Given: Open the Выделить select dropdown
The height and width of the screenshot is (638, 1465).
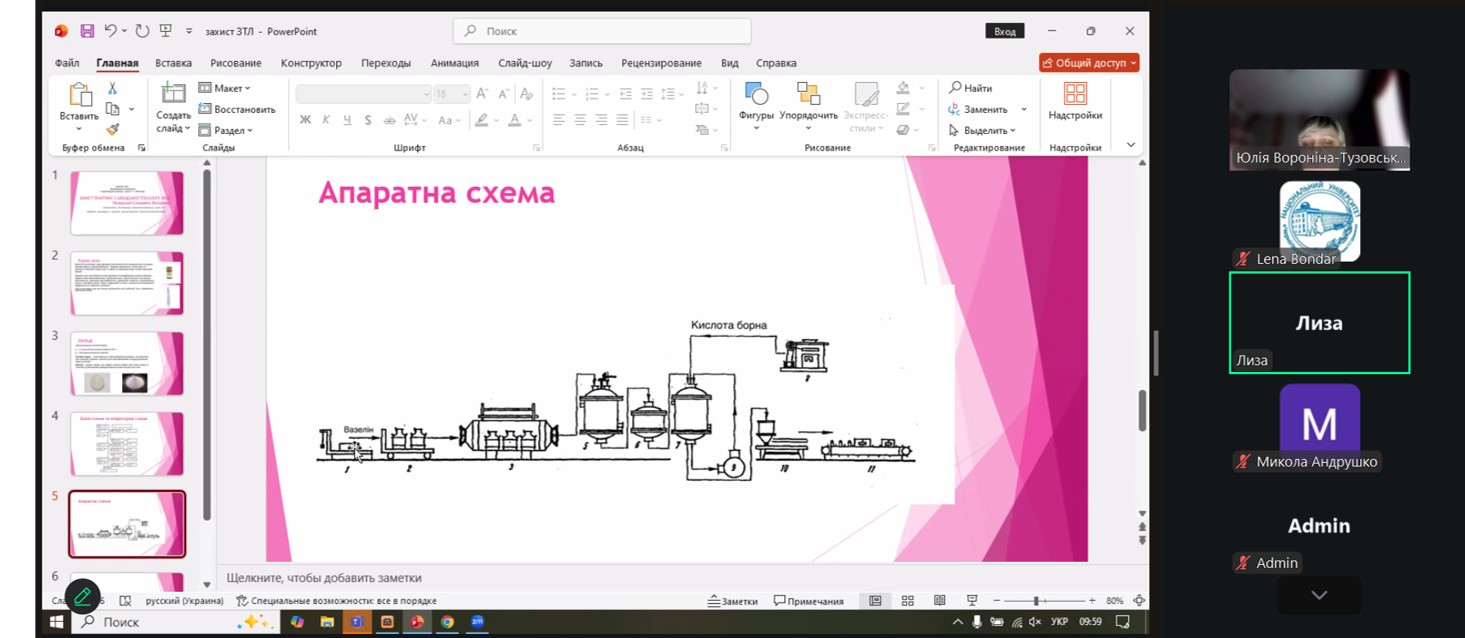Looking at the screenshot, I should pyautogui.click(x=988, y=130).
